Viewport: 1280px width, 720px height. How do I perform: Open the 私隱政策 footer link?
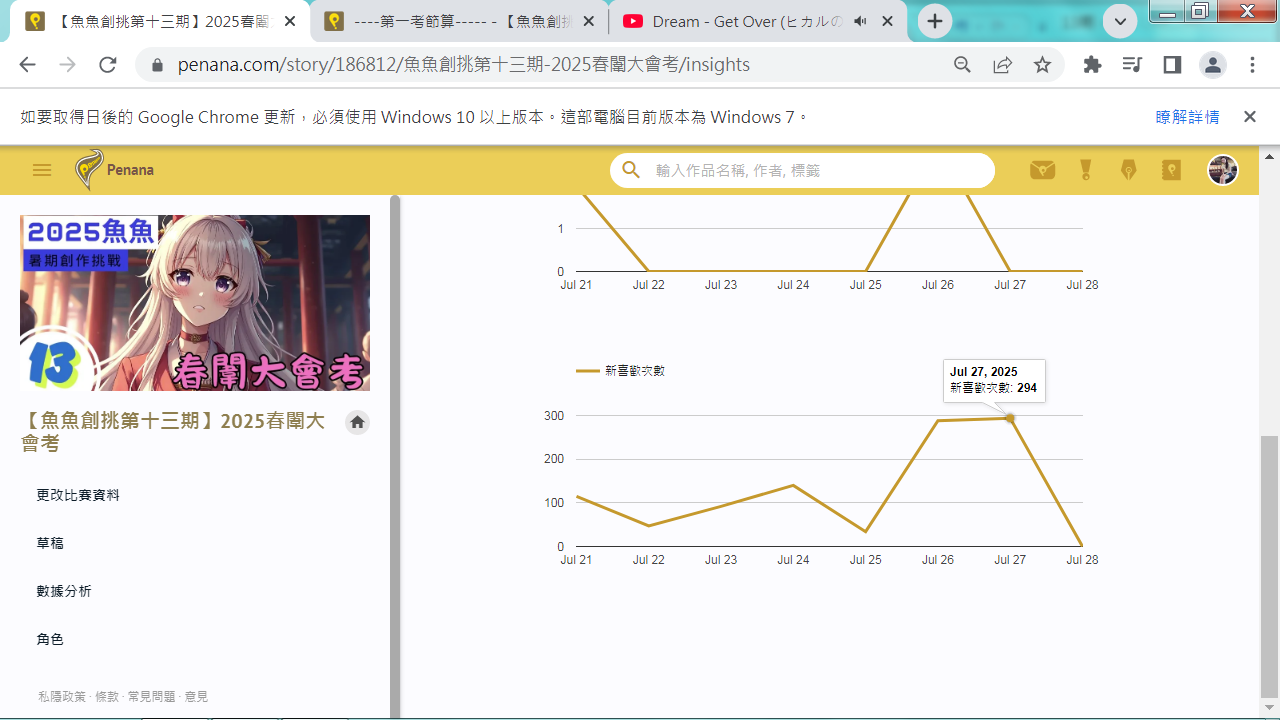tap(62, 697)
